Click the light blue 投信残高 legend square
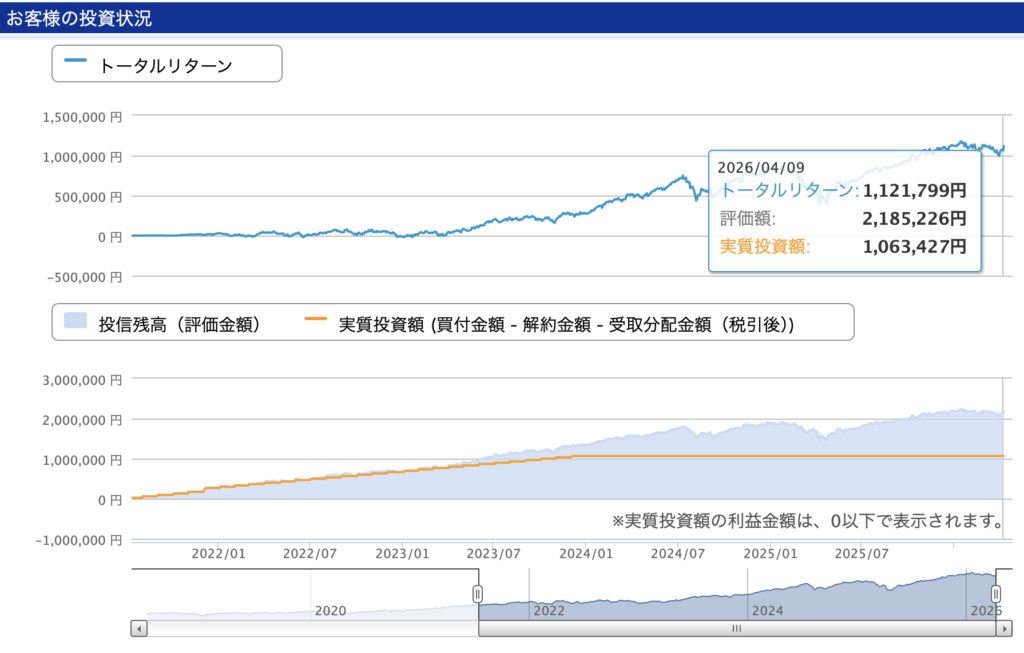This screenshot has height=653, width=1024. click(x=76, y=324)
